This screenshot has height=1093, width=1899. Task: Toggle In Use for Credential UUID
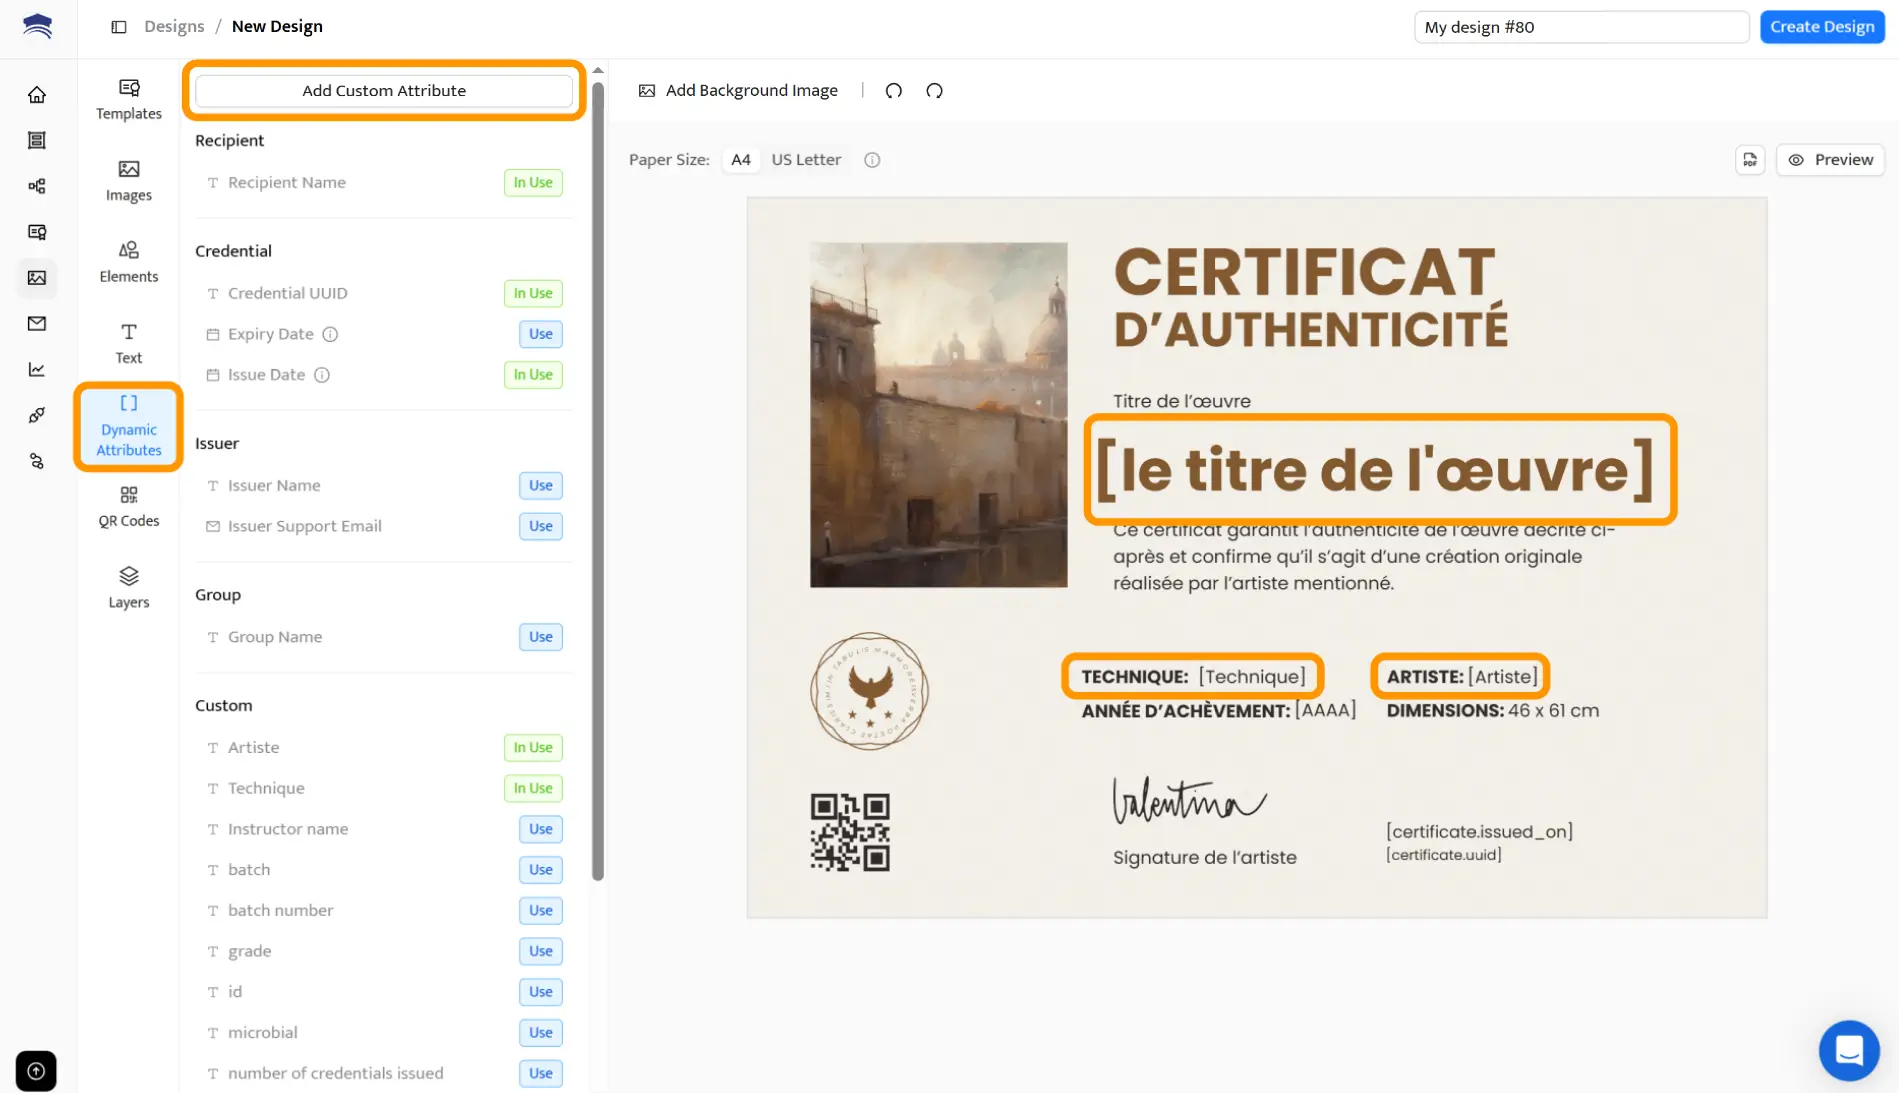click(x=533, y=293)
